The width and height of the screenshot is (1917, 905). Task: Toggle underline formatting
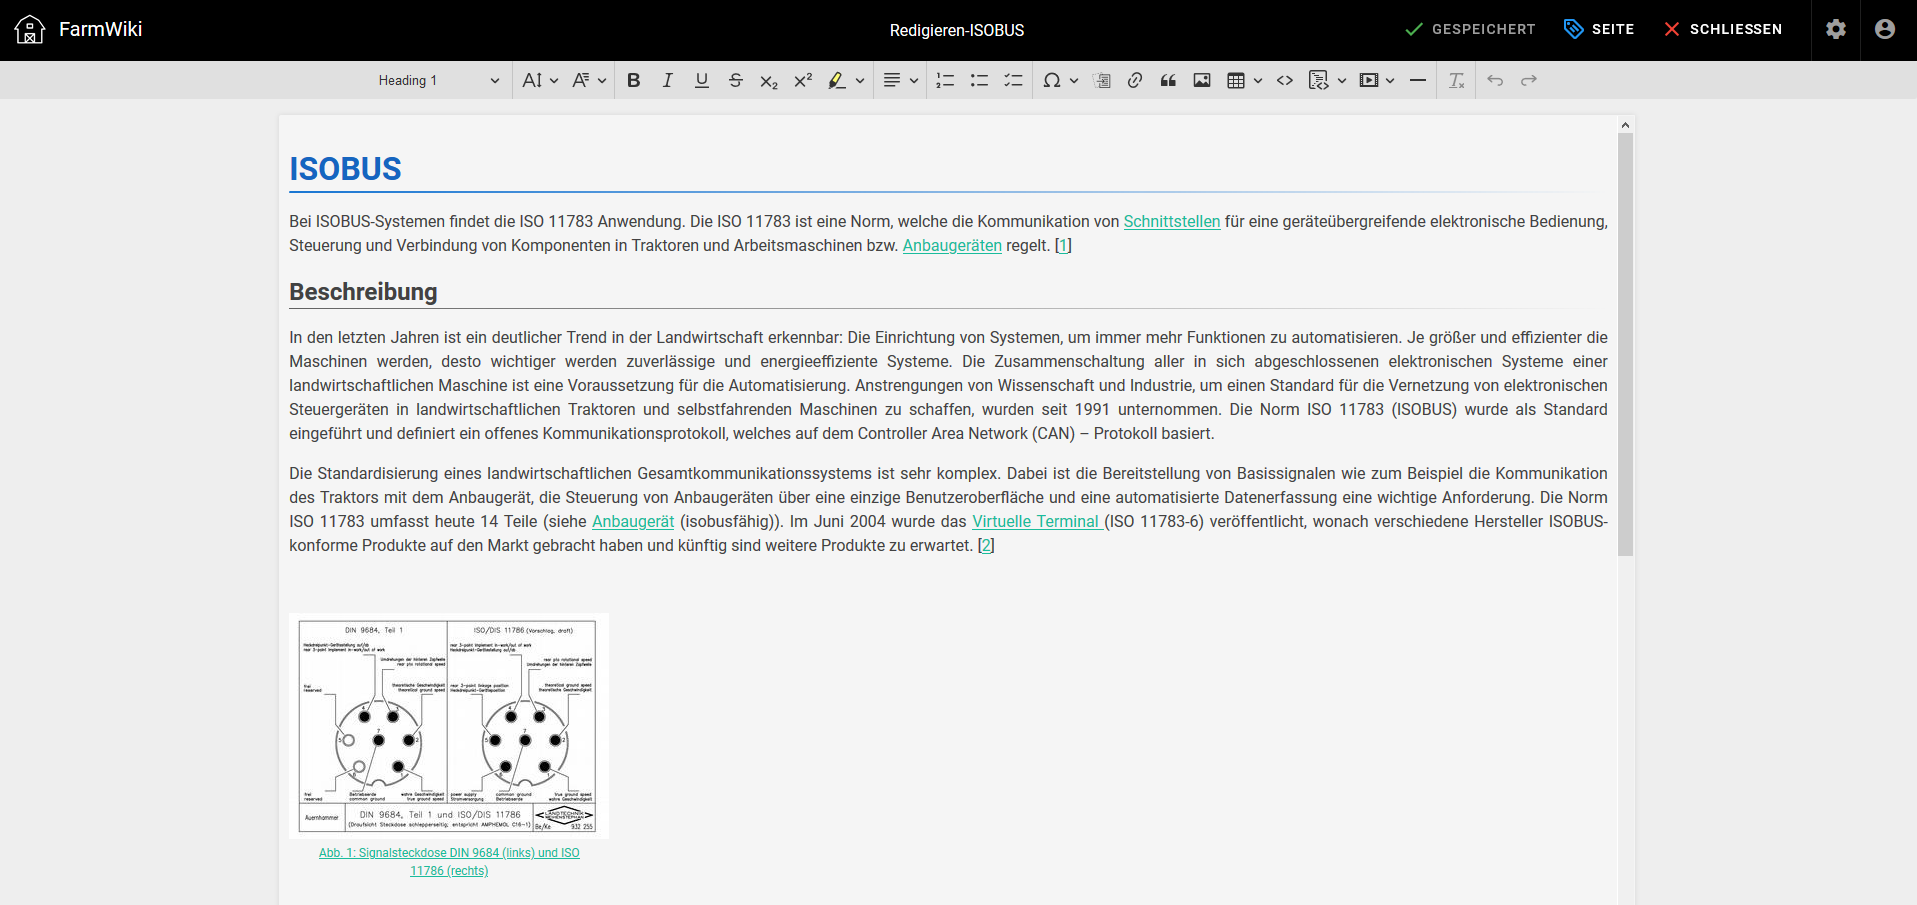point(701,81)
